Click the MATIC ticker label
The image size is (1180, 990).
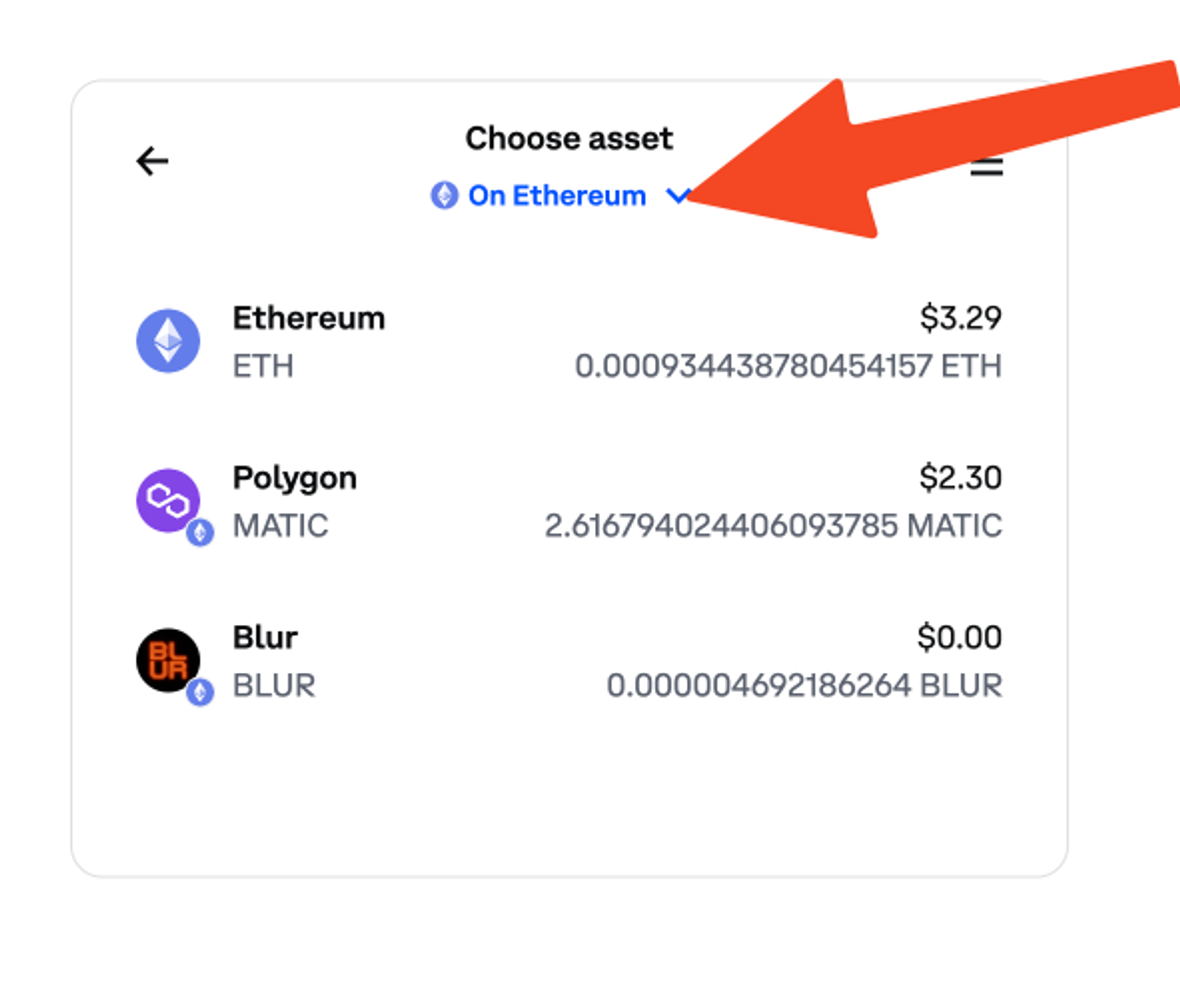[x=281, y=526]
